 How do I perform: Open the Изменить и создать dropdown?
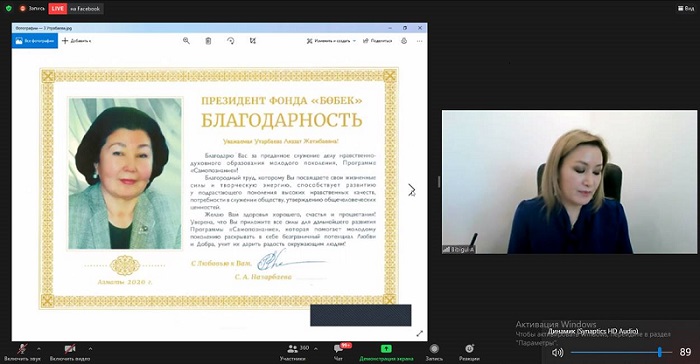pyautogui.click(x=331, y=41)
